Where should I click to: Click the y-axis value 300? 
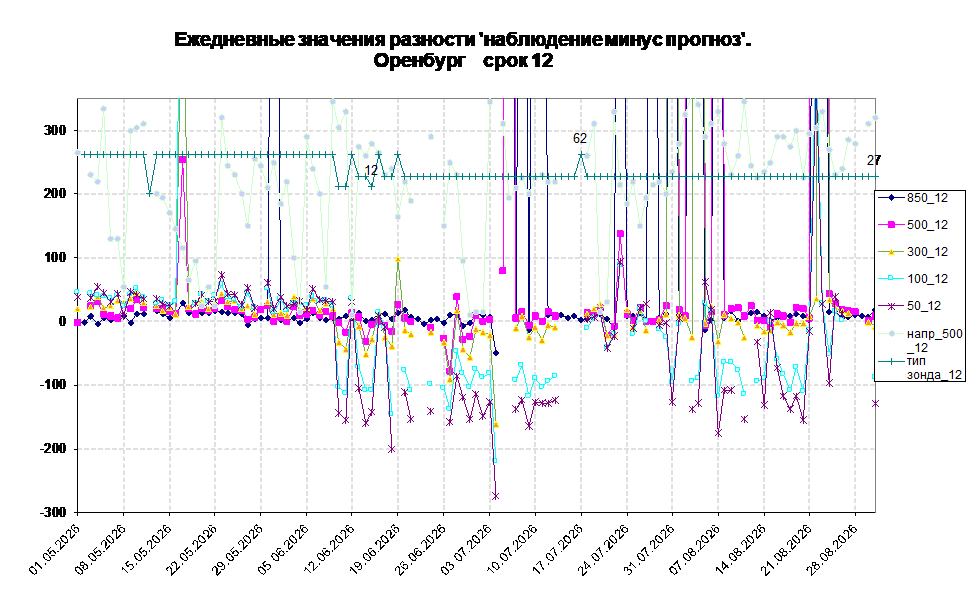coord(55,130)
